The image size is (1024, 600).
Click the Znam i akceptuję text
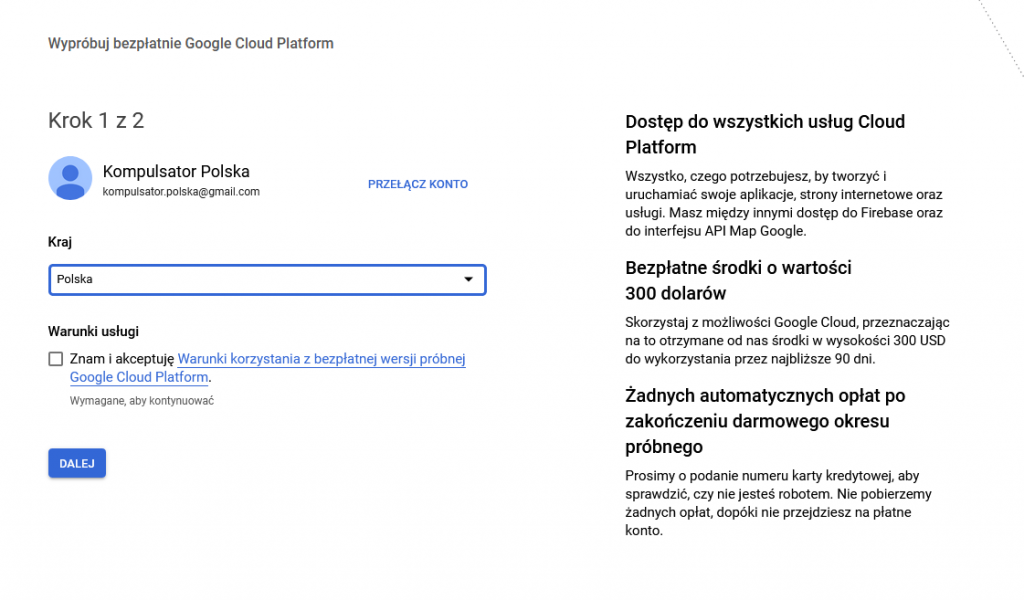point(122,359)
